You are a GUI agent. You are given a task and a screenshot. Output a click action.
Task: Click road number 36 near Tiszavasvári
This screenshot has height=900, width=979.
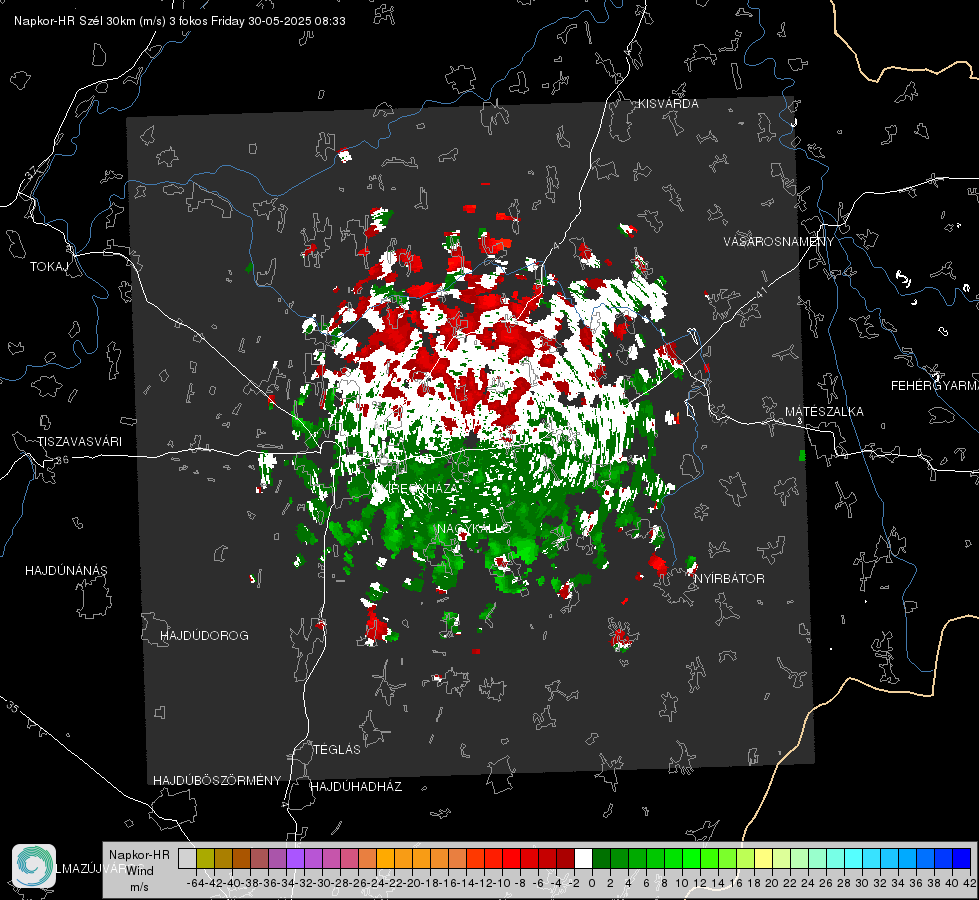click(x=62, y=460)
